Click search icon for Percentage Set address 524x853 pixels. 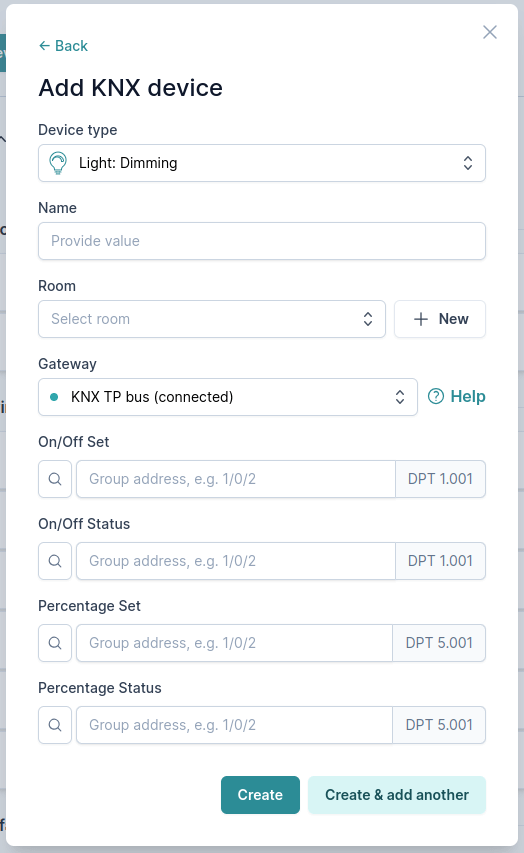pyautogui.click(x=55, y=643)
